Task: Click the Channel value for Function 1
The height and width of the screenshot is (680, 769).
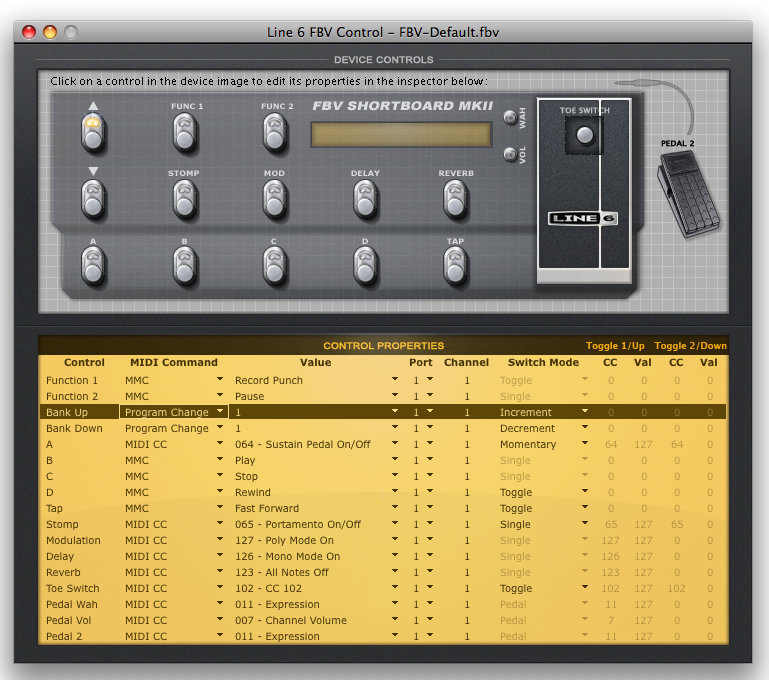Action: (x=467, y=380)
